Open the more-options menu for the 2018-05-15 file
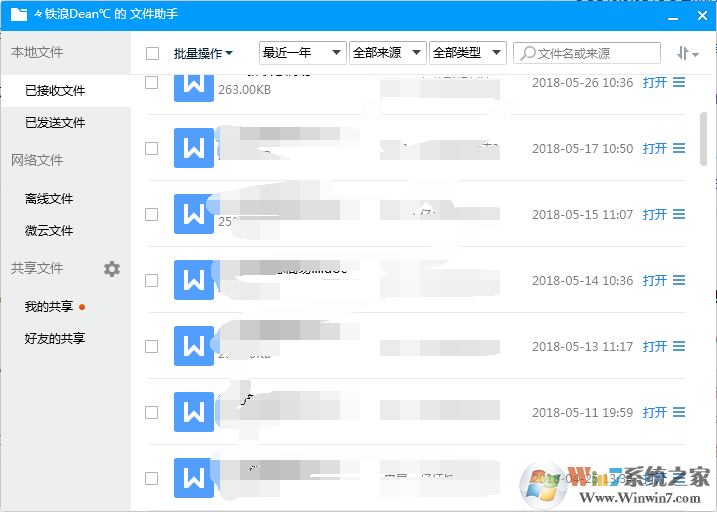The image size is (717, 512). pyautogui.click(x=679, y=214)
